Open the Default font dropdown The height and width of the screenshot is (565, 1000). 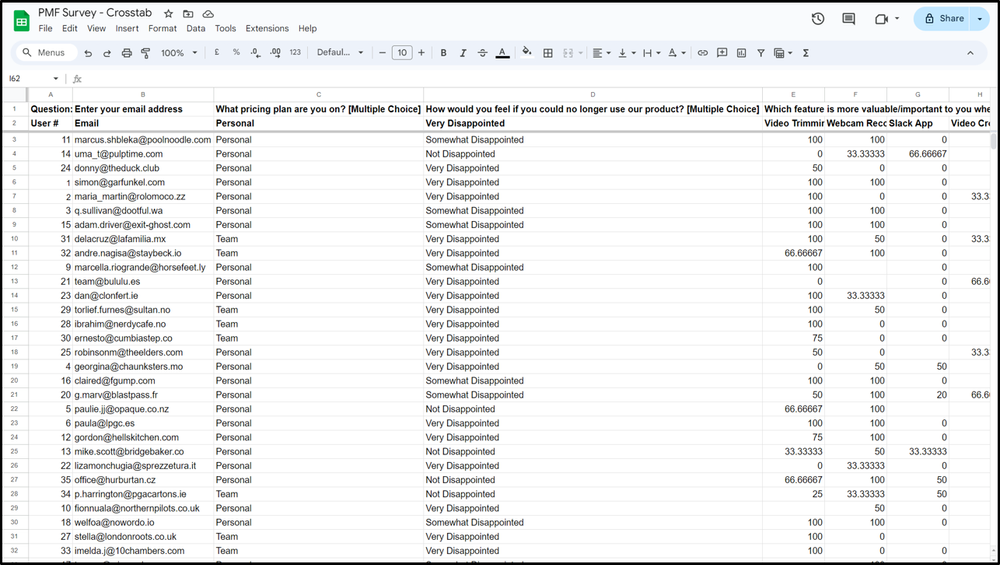[x=340, y=52]
